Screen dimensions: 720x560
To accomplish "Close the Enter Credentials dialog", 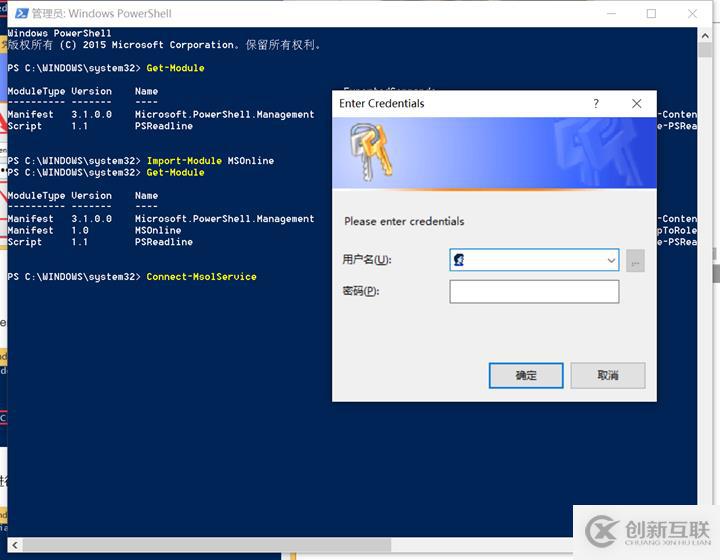I will [636, 104].
